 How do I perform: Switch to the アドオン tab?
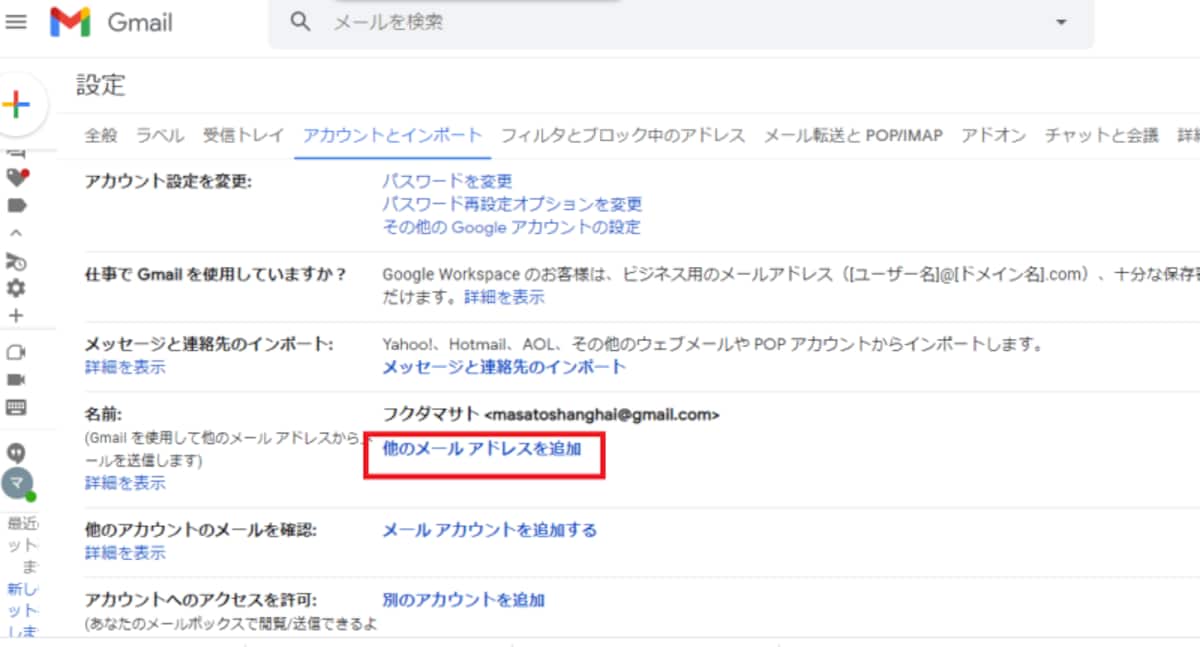pos(993,135)
